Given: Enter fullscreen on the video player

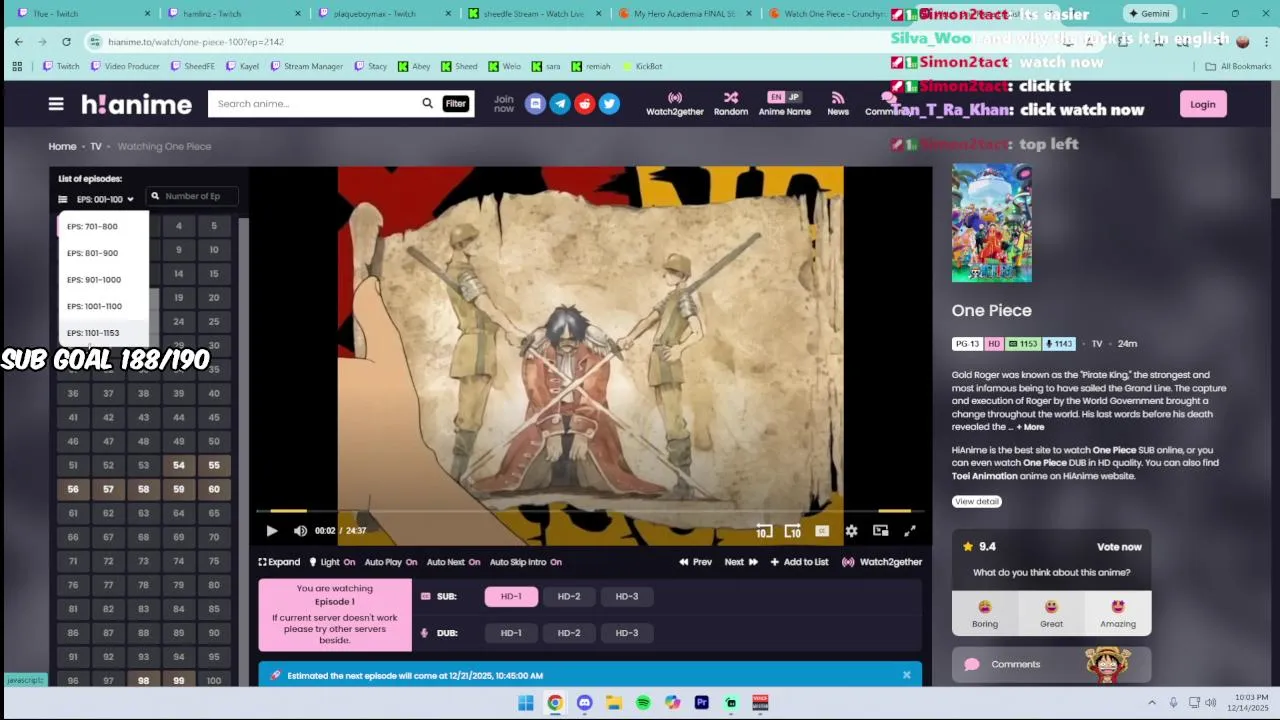Looking at the screenshot, I should point(910,531).
